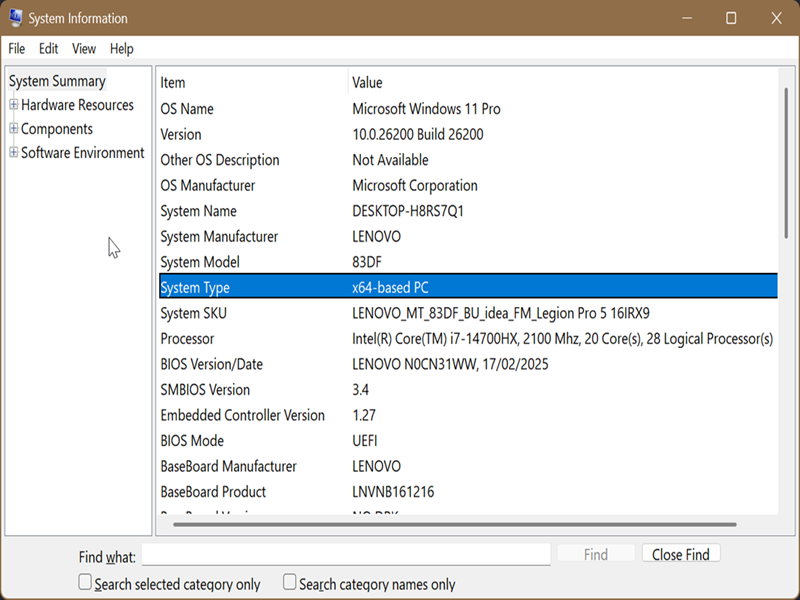Screen dimensions: 800x600
Task: Expand the Hardware Resources node
Action: [14, 105]
